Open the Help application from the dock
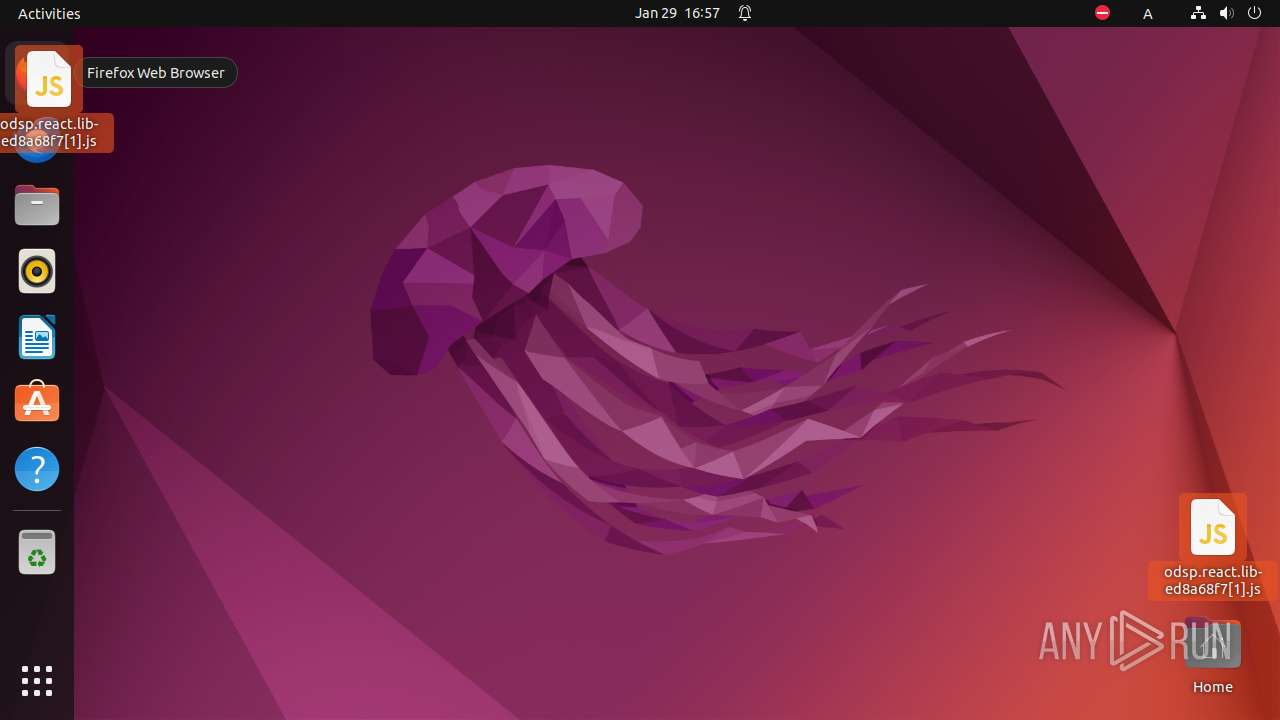Image resolution: width=1280 pixels, height=720 pixels. (x=37, y=469)
